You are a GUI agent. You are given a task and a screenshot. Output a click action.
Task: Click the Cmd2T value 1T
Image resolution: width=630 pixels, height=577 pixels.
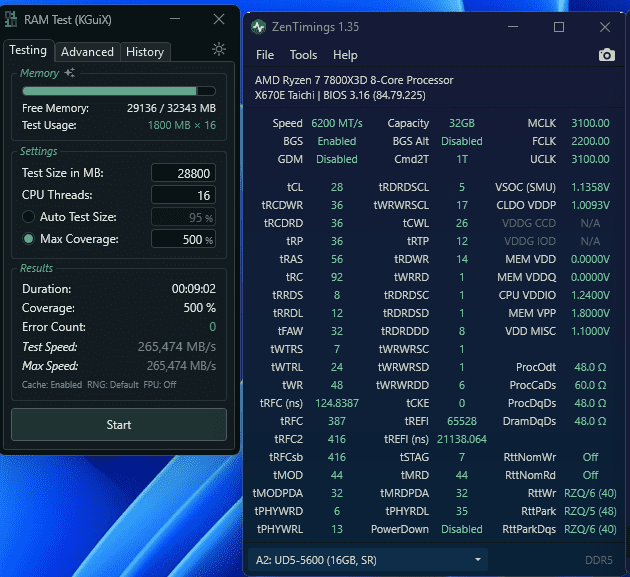[462, 159]
